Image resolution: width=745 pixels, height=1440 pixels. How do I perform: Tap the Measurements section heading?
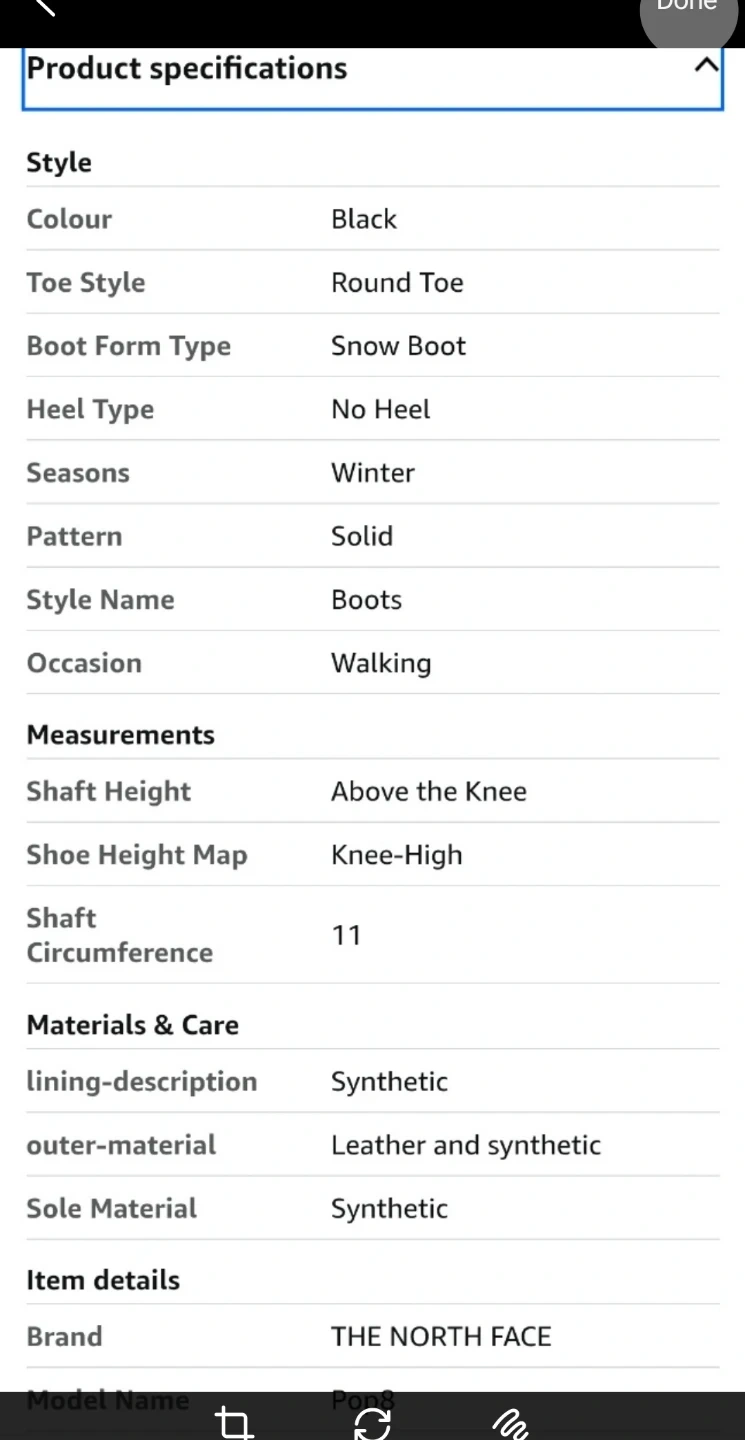pos(121,735)
